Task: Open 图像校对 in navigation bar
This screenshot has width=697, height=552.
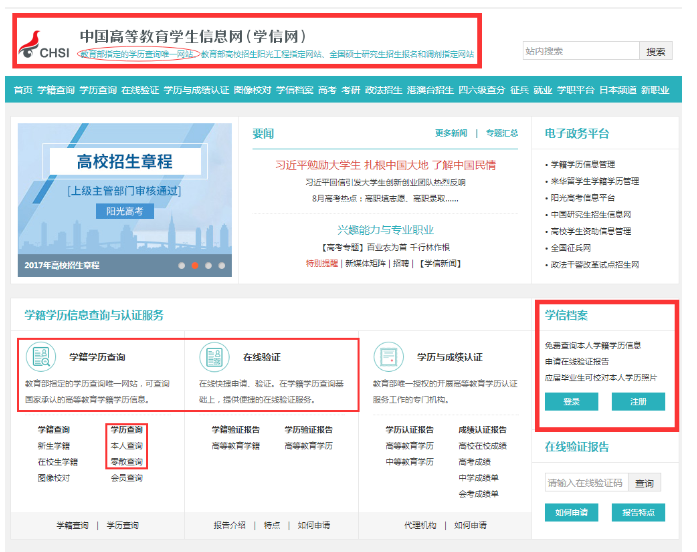Action: click(x=252, y=90)
